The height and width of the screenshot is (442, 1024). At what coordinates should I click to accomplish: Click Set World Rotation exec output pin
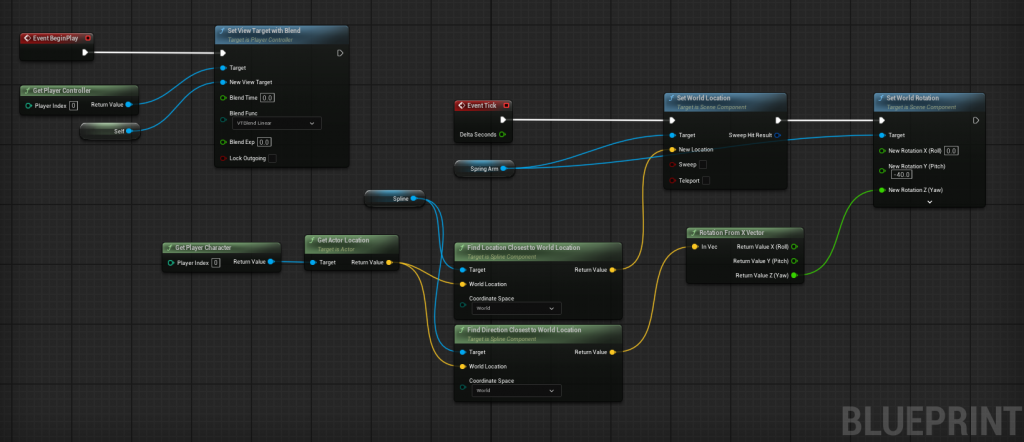[975, 121]
